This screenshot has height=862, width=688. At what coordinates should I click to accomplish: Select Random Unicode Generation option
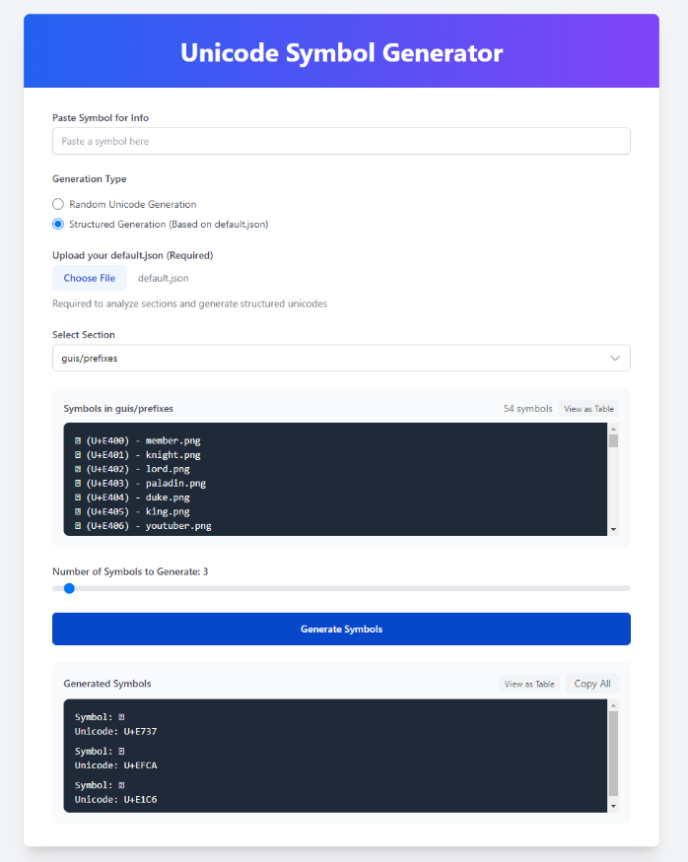pos(58,204)
